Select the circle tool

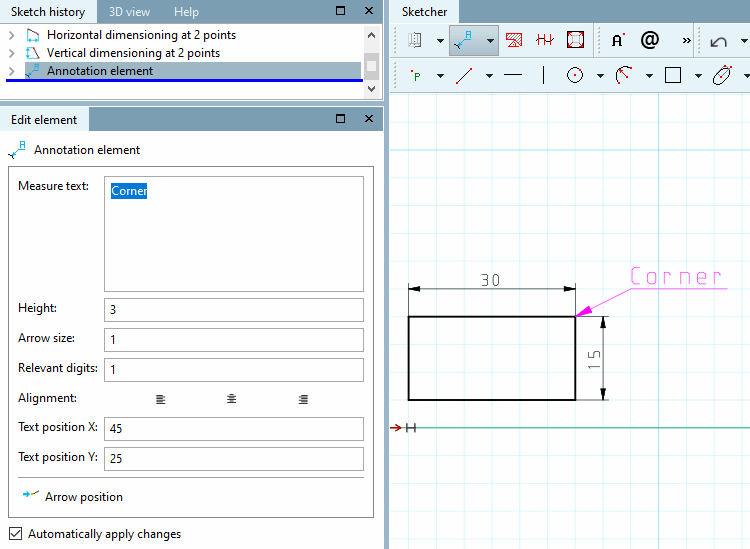(575, 76)
